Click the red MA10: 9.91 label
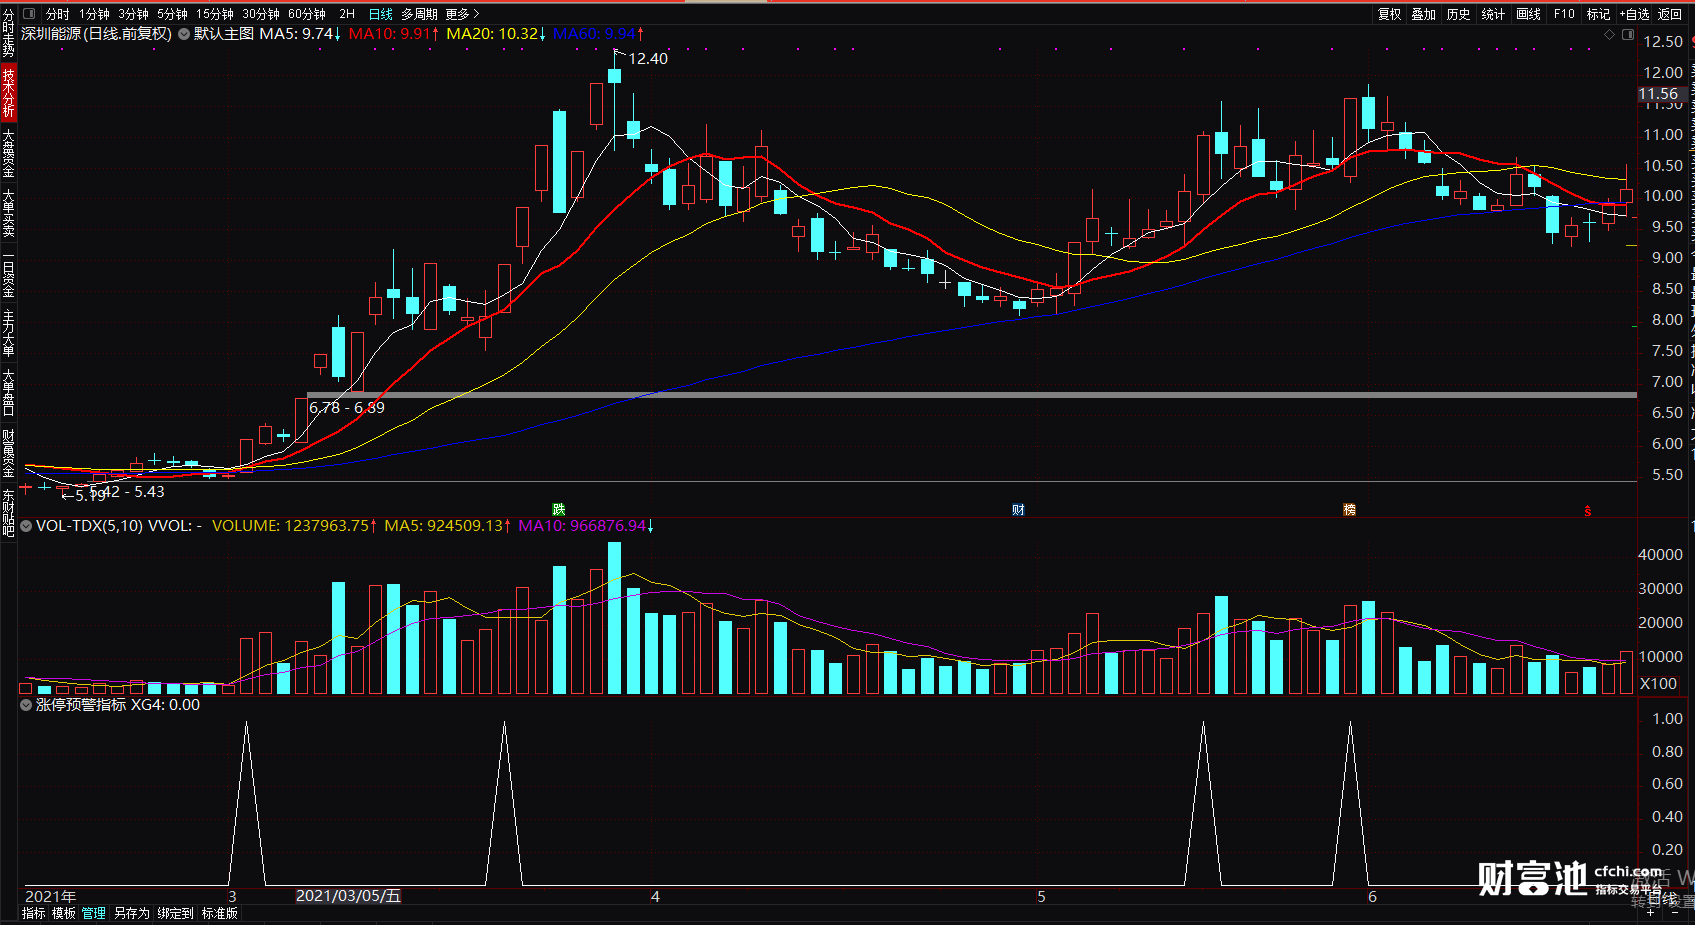Image resolution: width=1695 pixels, height=925 pixels. pos(394,34)
